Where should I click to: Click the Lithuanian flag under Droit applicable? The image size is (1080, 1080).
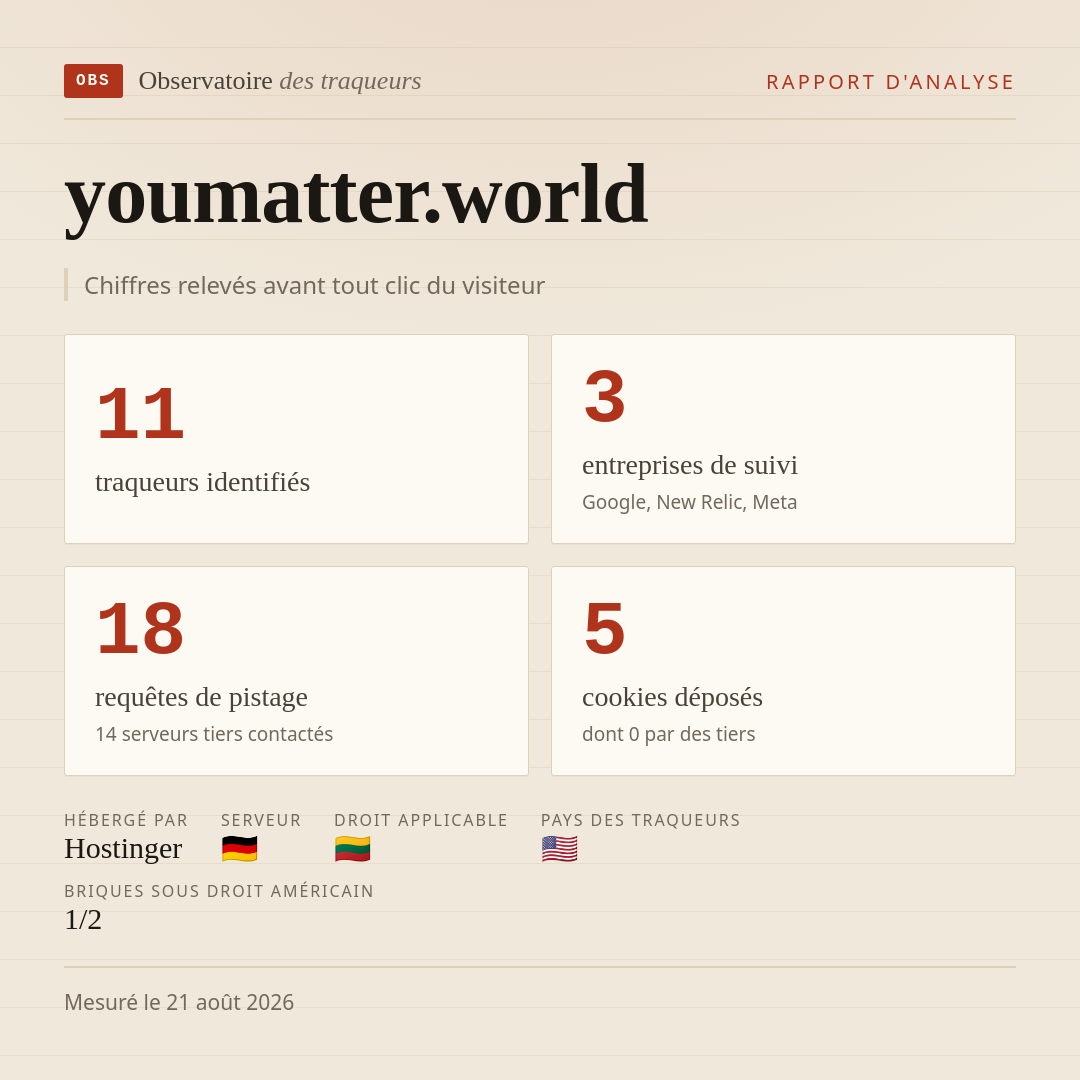pyautogui.click(x=353, y=849)
